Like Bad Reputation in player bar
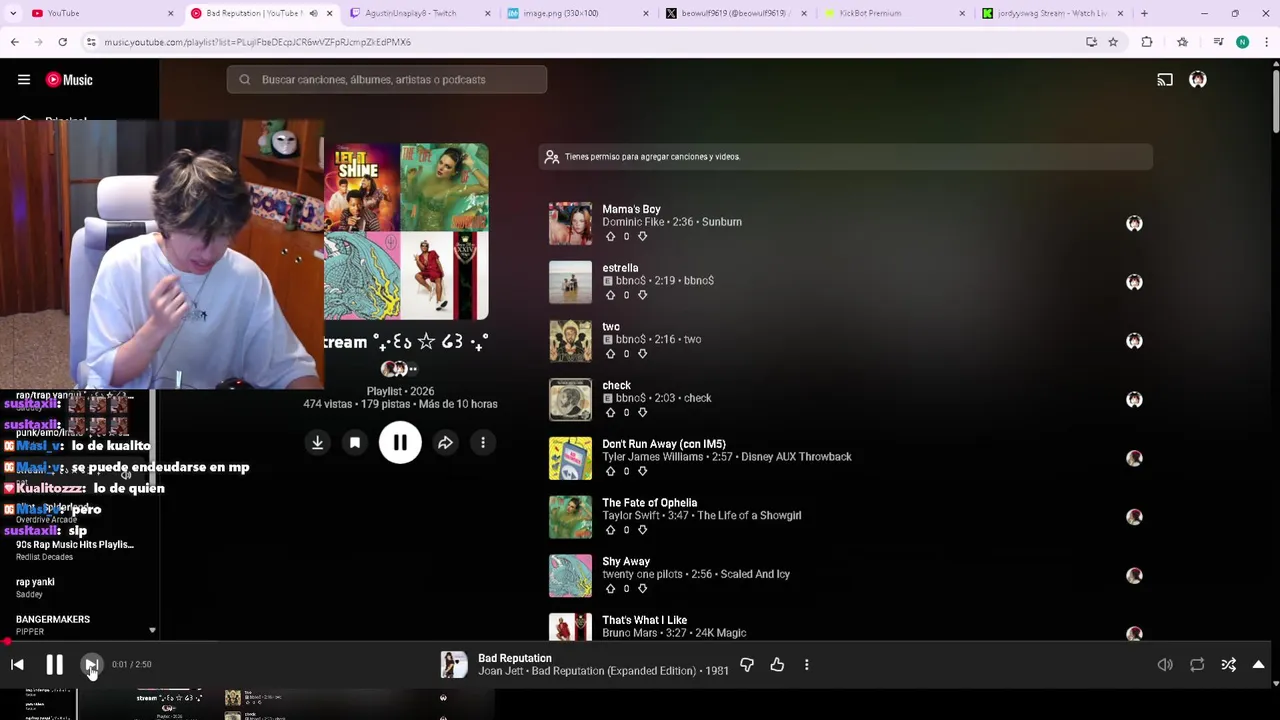Image resolution: width=1280 pixels, height=720 pixels. pos(777,665)
